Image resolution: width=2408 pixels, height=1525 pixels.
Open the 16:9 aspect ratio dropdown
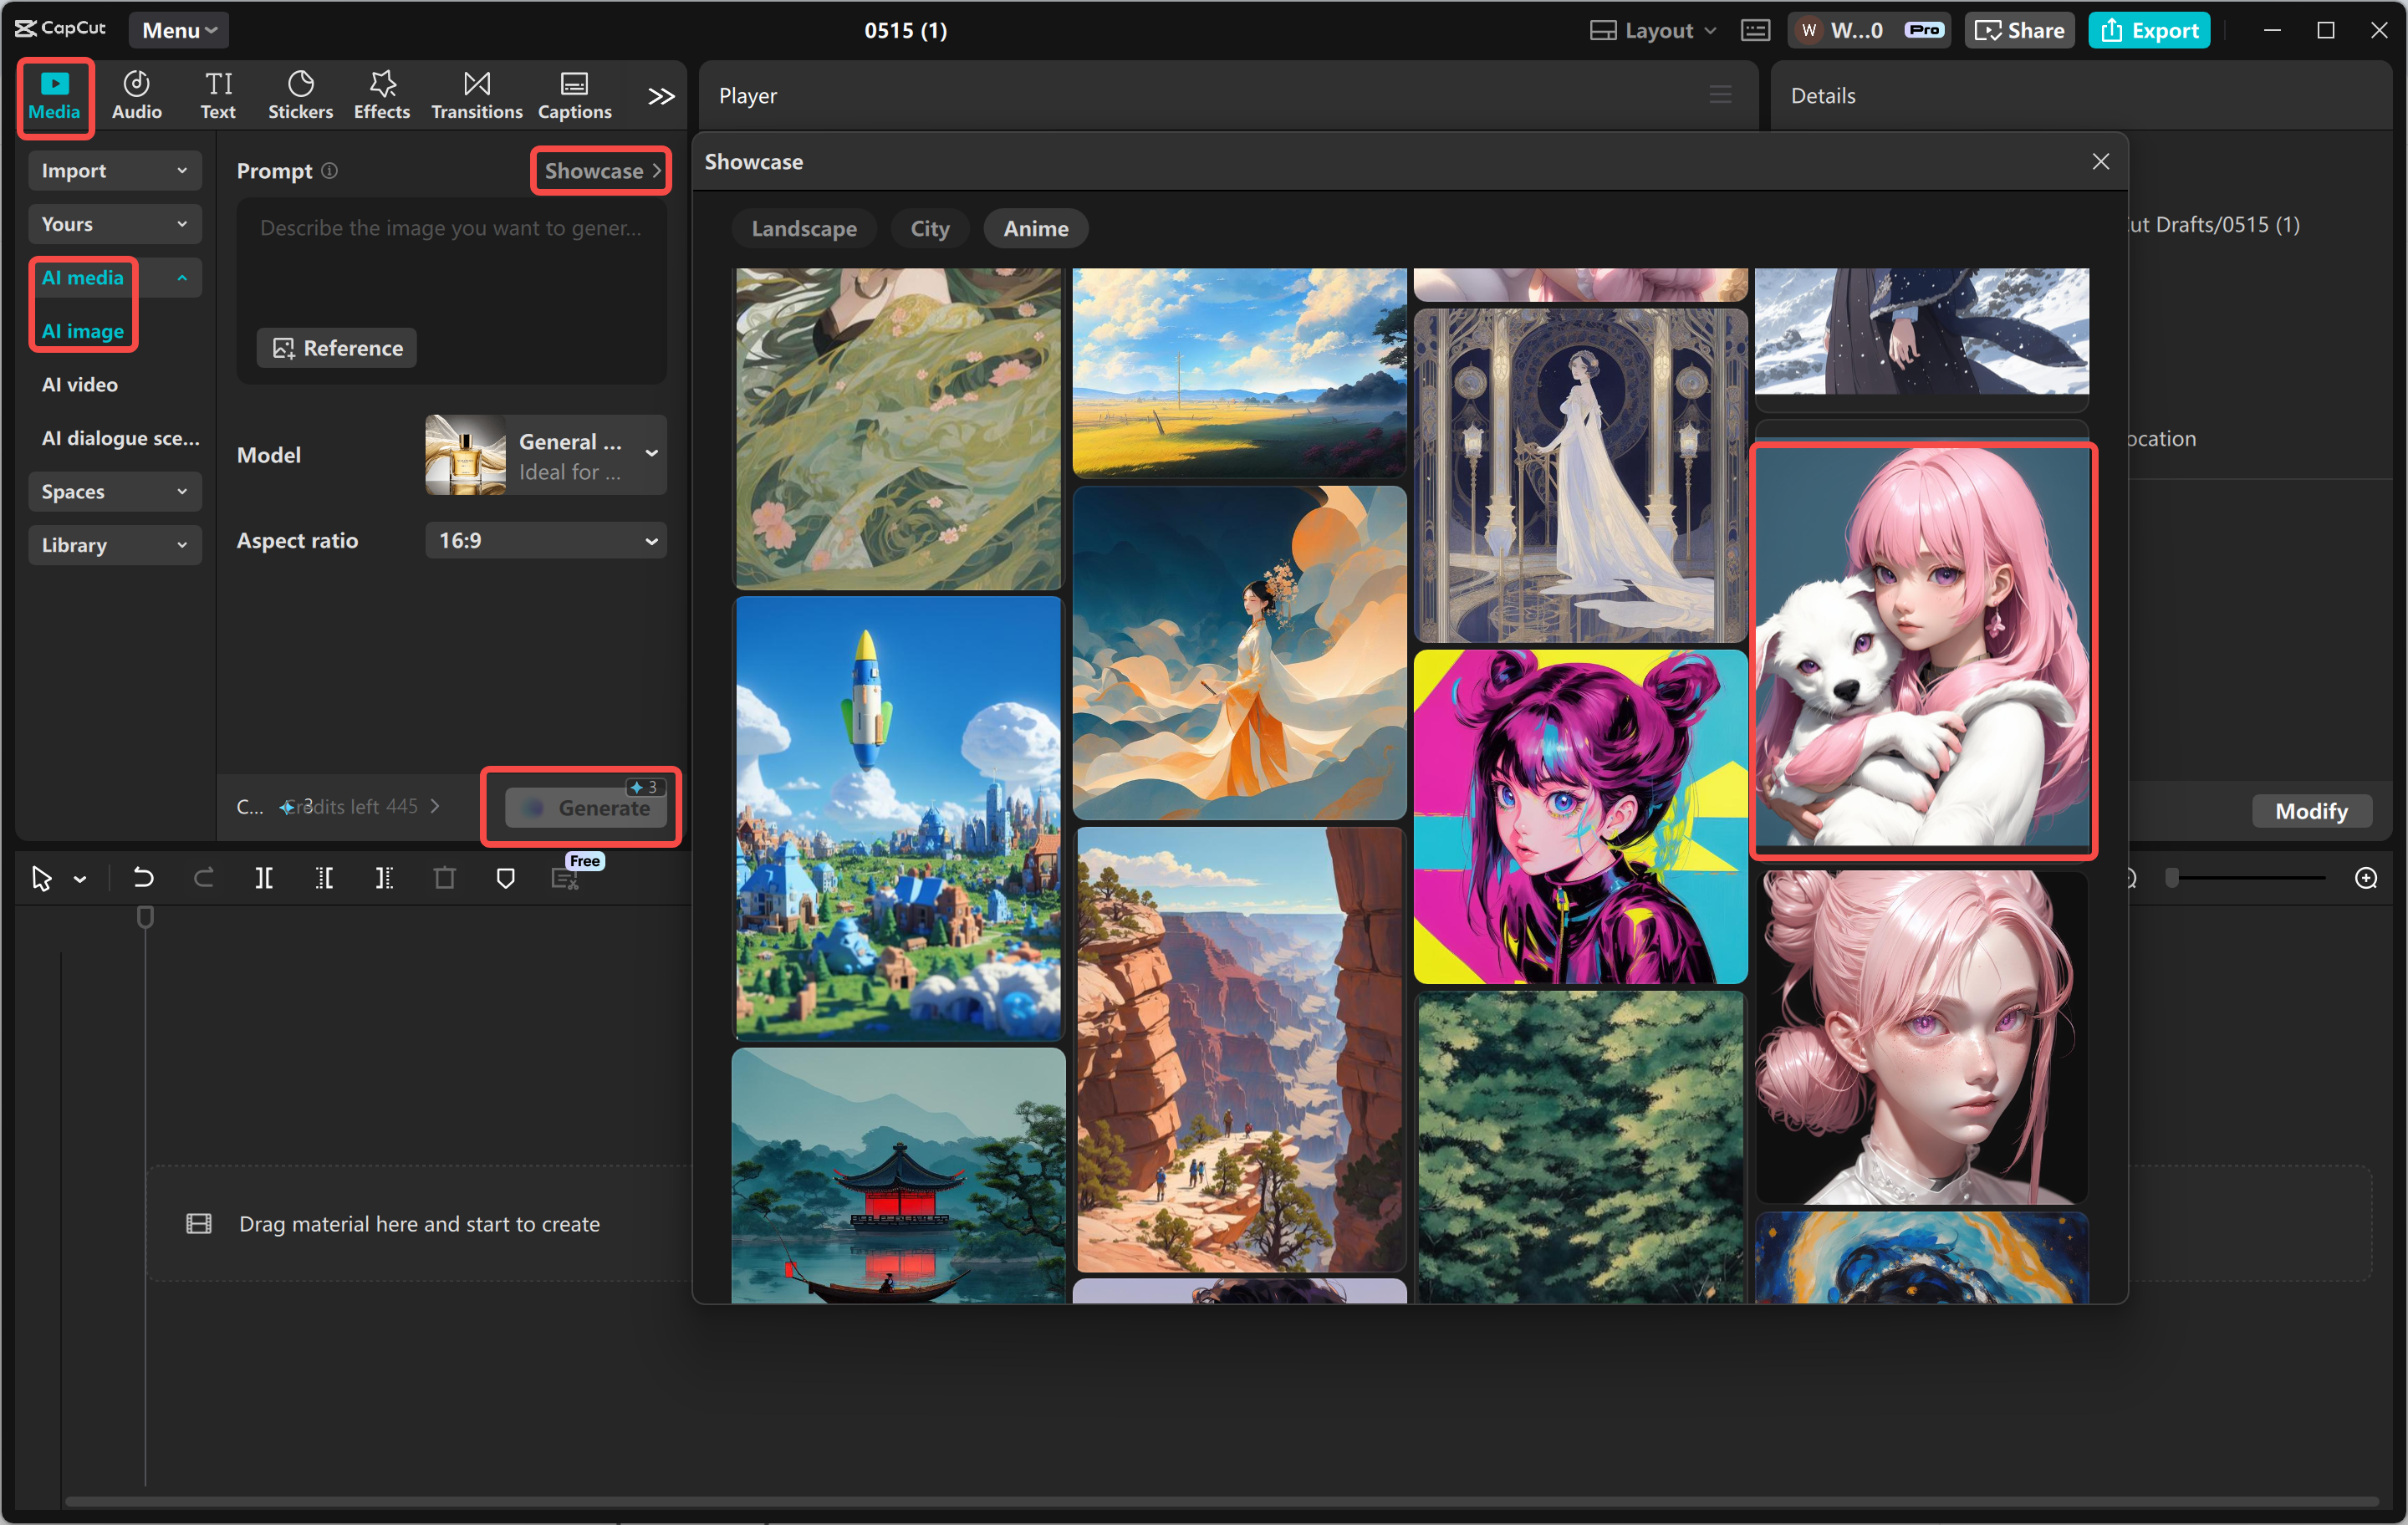(x=545, y=540)
